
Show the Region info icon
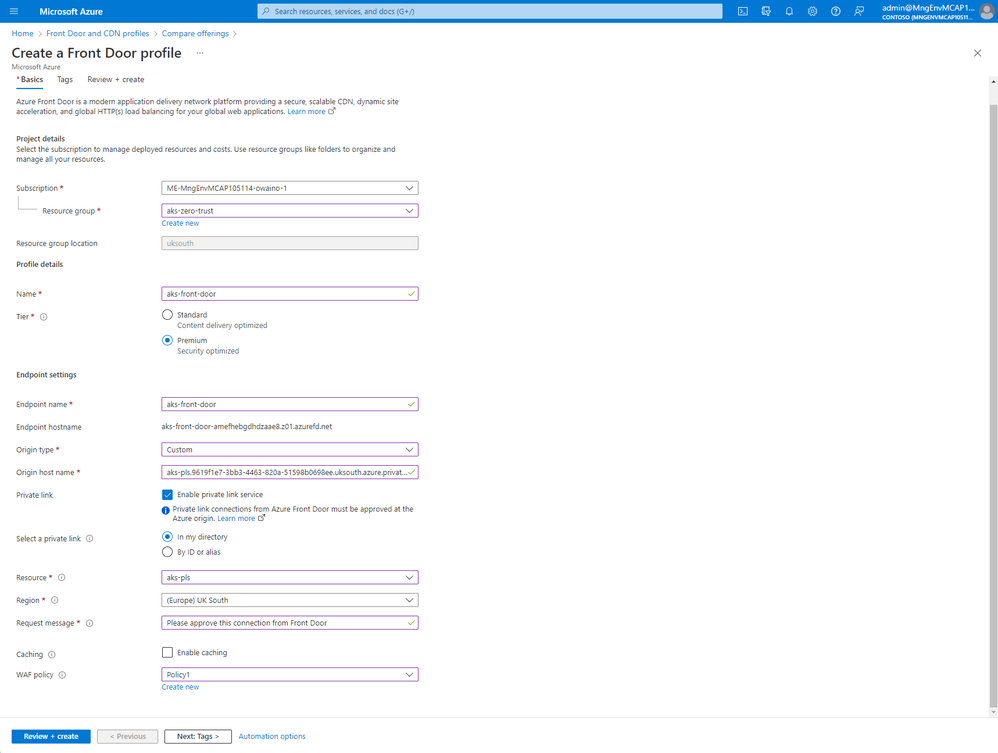(55, 600)
